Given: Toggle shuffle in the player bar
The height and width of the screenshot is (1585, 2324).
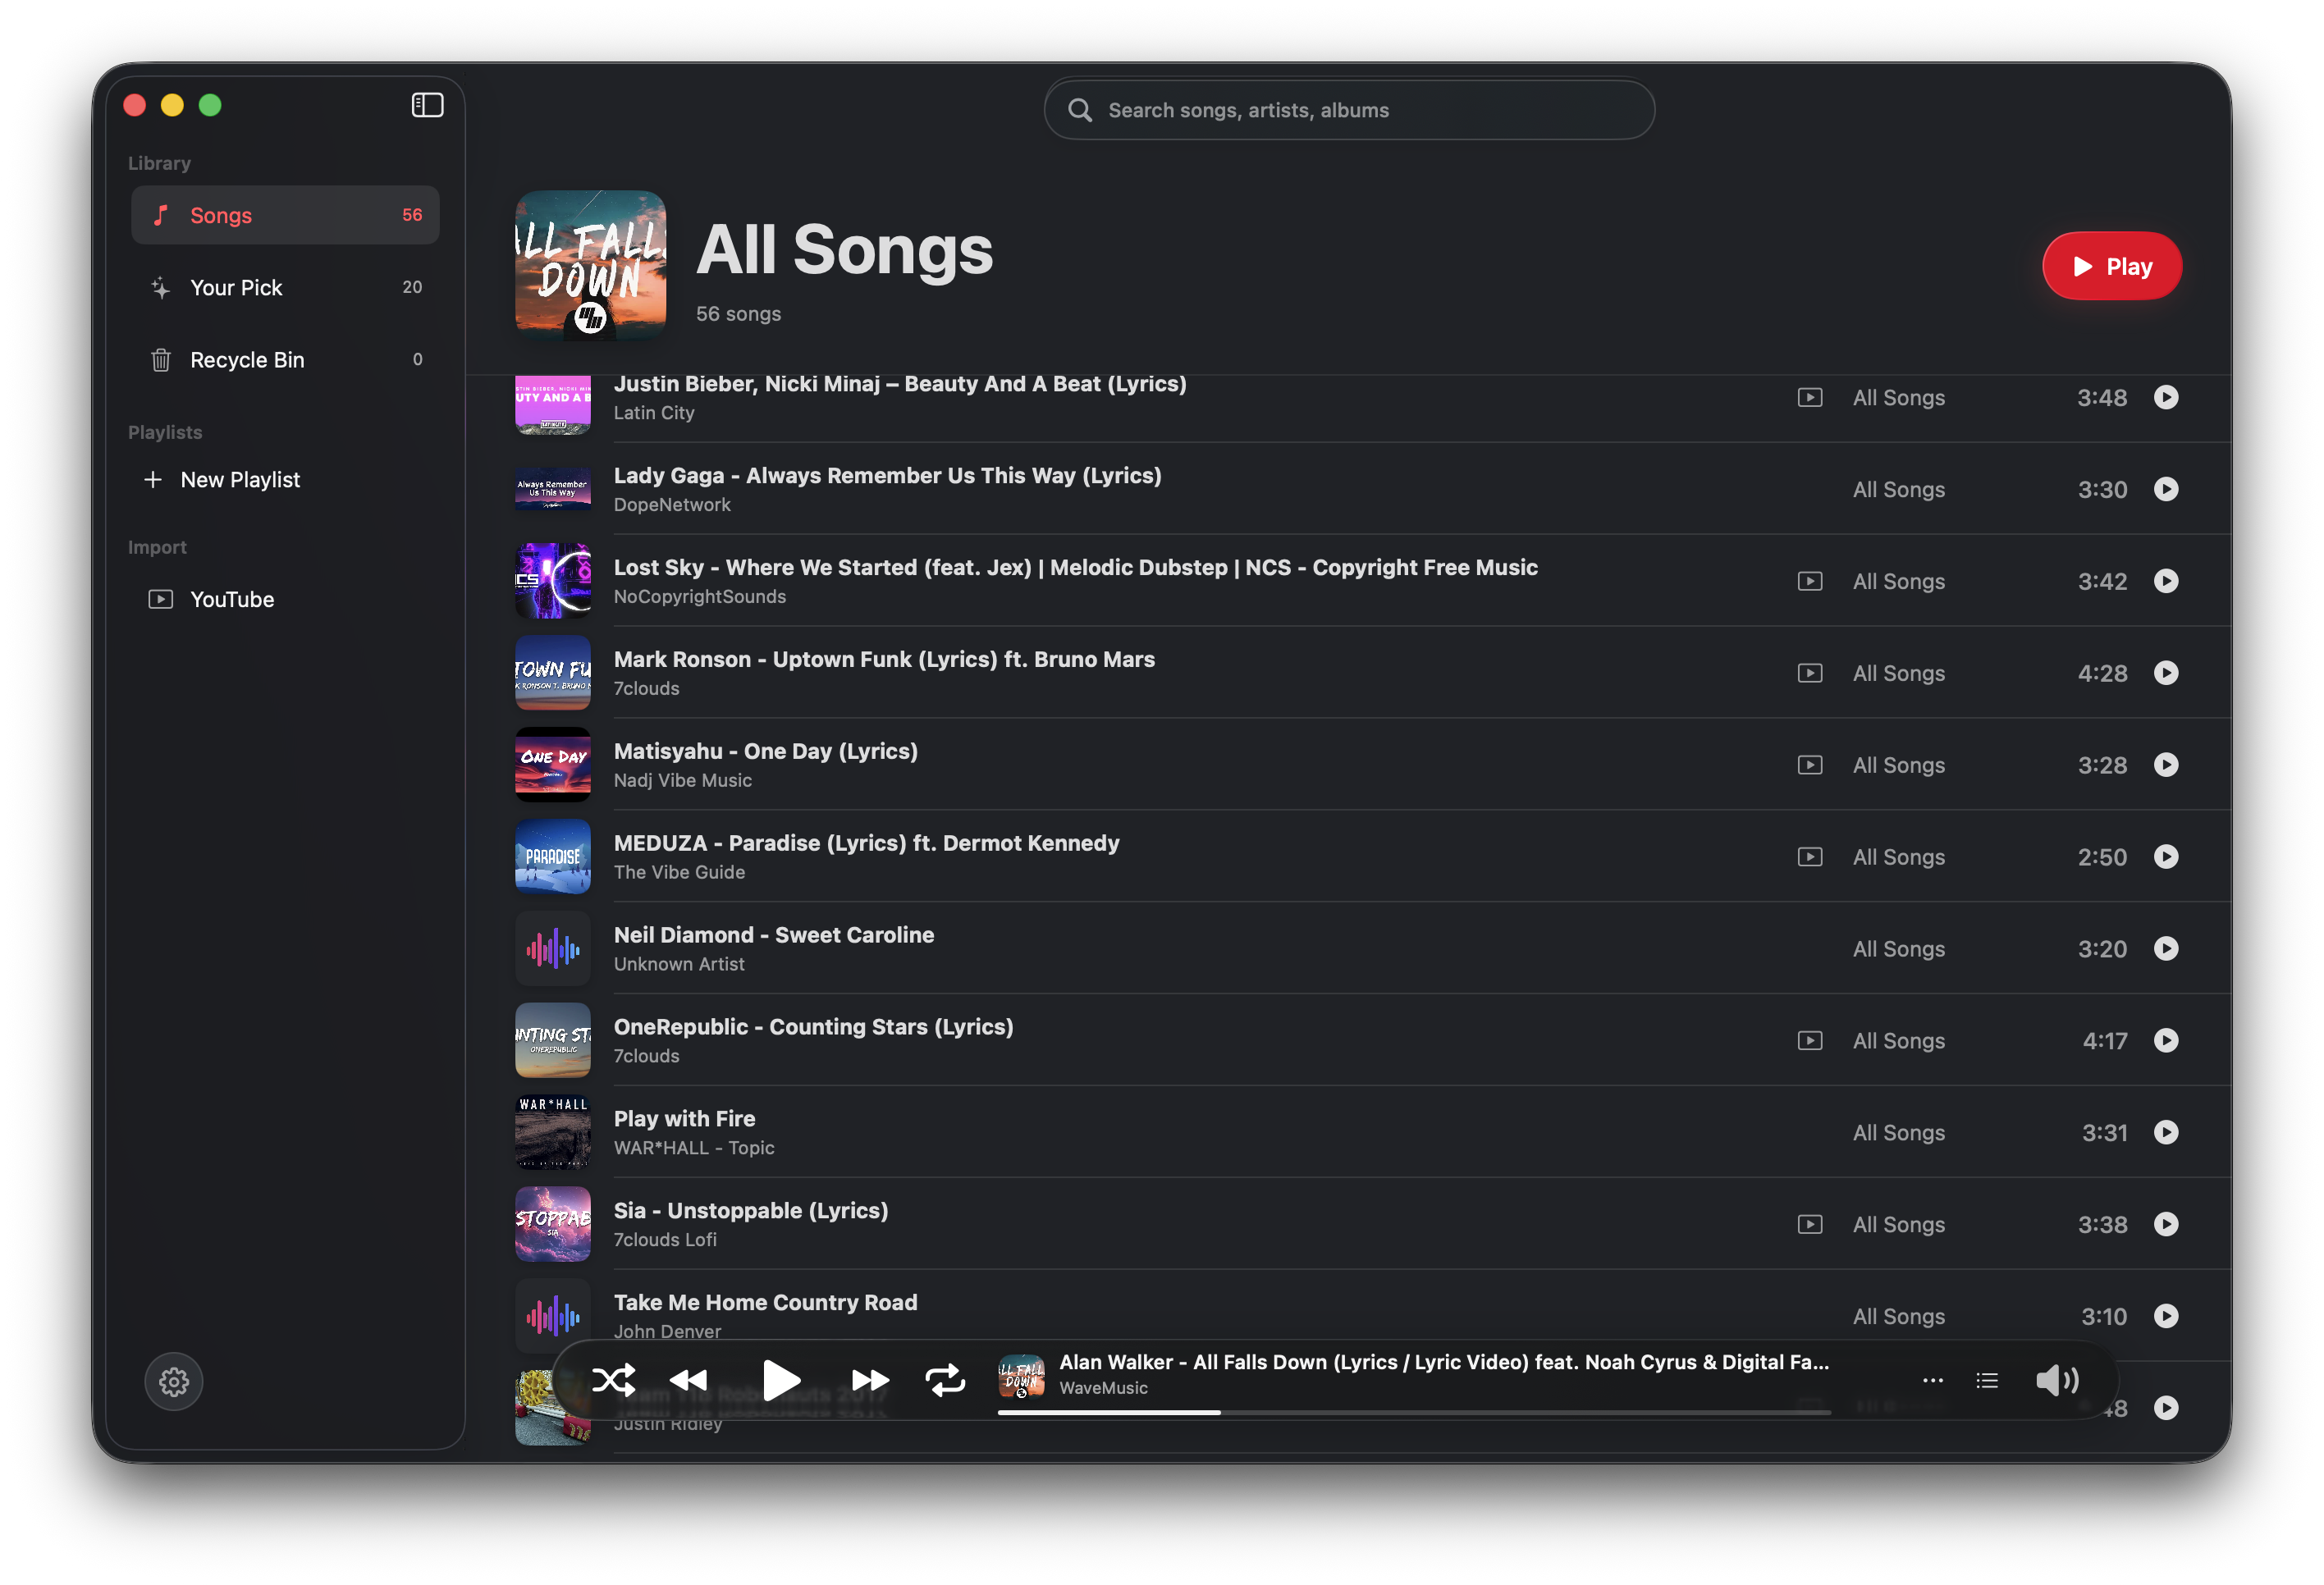Looking at the screenshot, I should [x=614, y=1380].
